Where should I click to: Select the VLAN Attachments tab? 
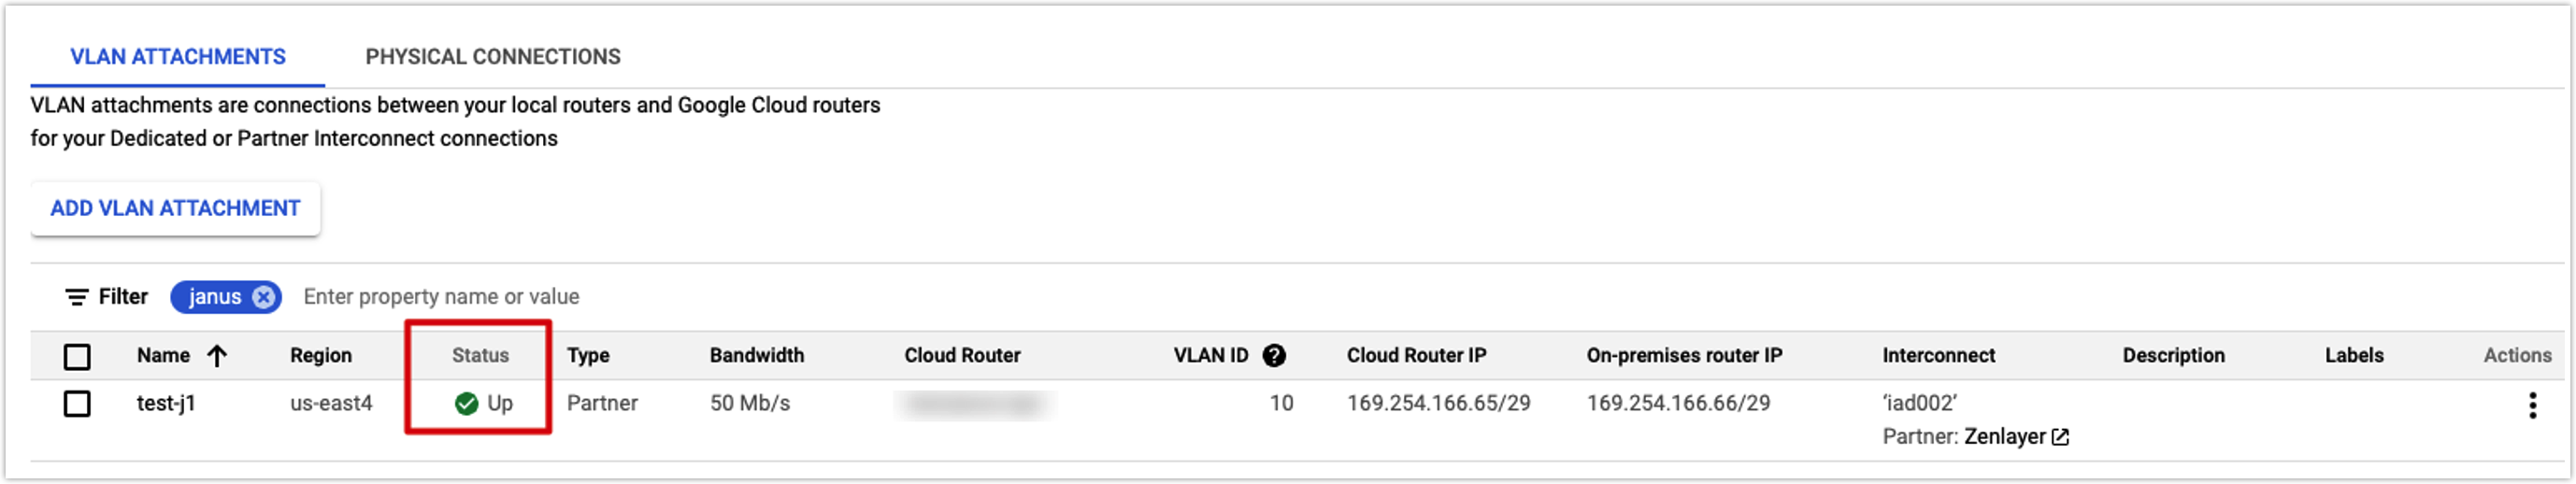(178, 57)
